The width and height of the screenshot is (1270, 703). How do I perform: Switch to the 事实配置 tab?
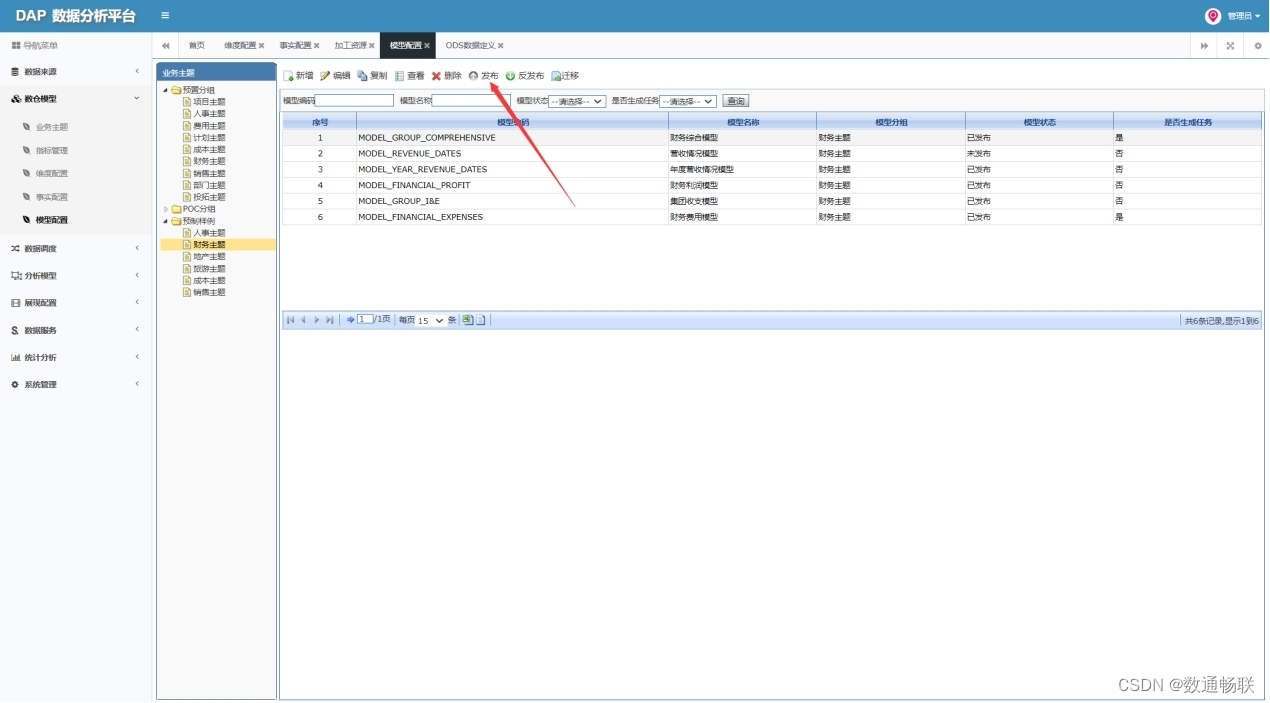[x=295, y=46]
